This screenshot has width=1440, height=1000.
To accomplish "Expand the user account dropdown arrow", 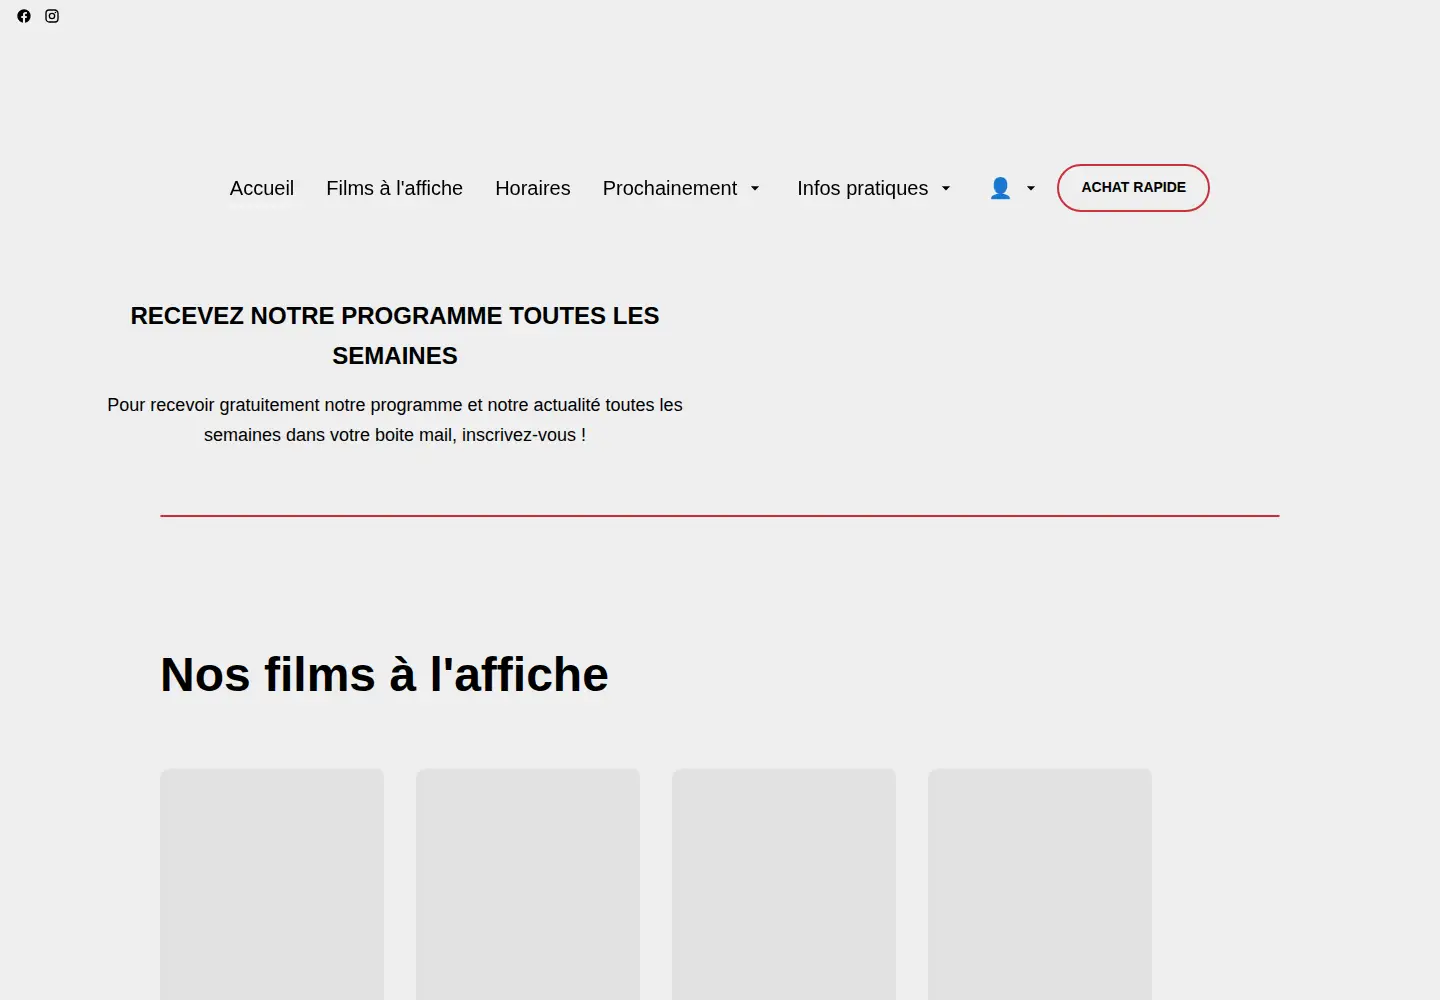I will pyautogui.click(x=1031, y=188).
